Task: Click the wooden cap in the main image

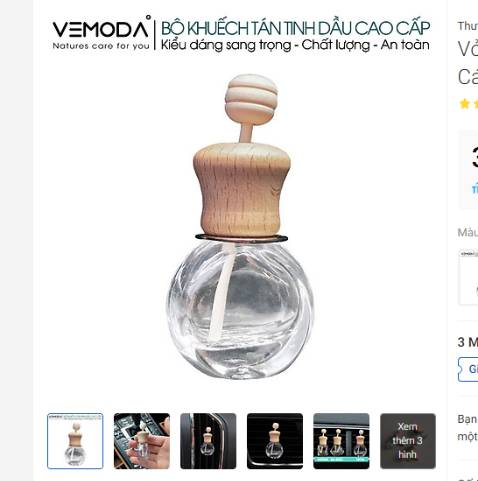Action: click(x=242, y=189)
